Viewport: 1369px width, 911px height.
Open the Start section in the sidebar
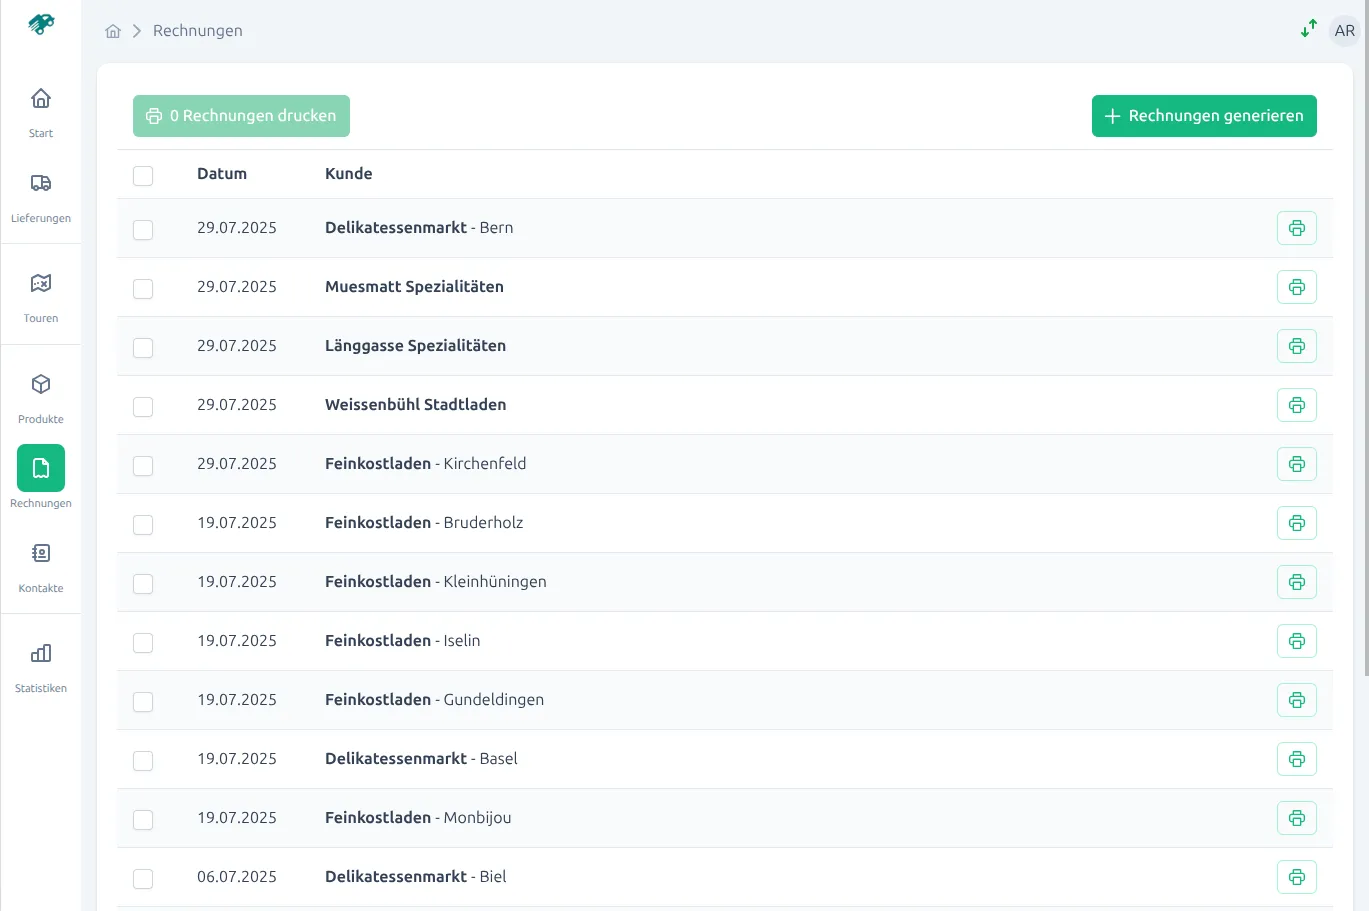pos(40,110)
